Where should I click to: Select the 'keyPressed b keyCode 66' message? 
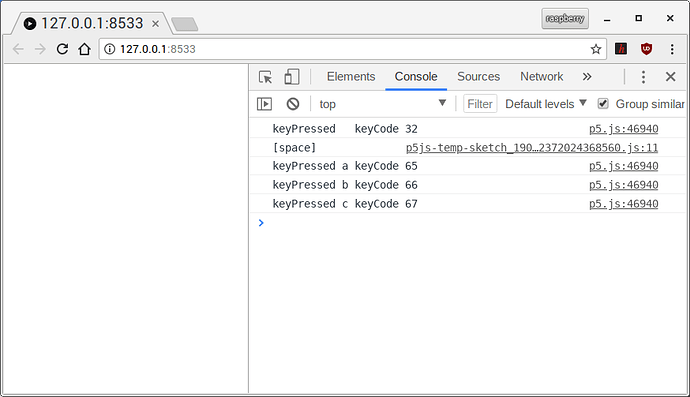(345, 185)
